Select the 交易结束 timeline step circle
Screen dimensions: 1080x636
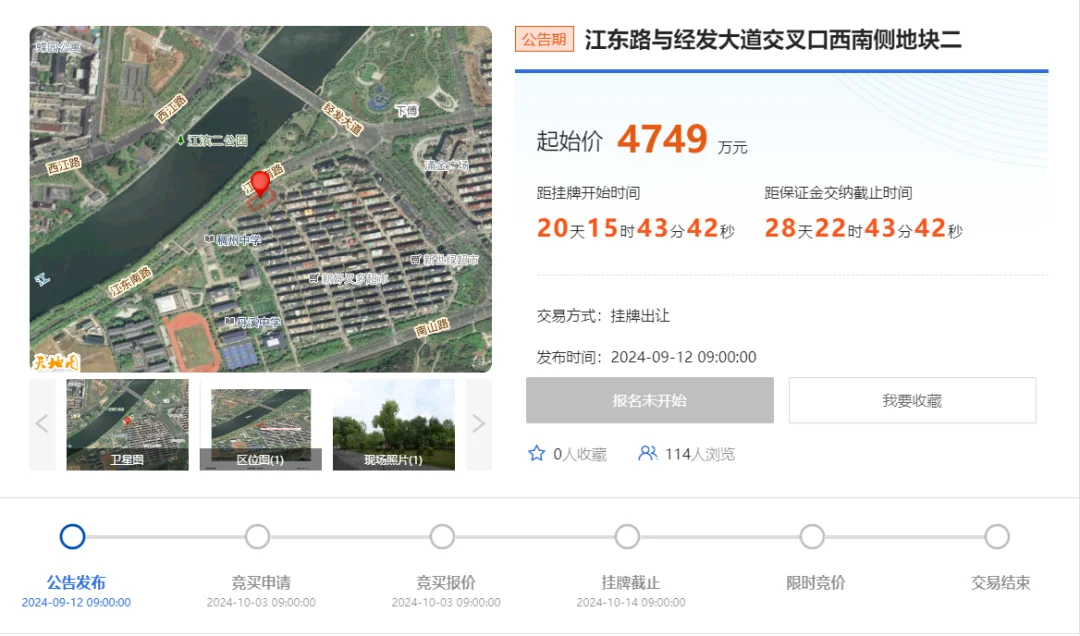tap(997, 537)
